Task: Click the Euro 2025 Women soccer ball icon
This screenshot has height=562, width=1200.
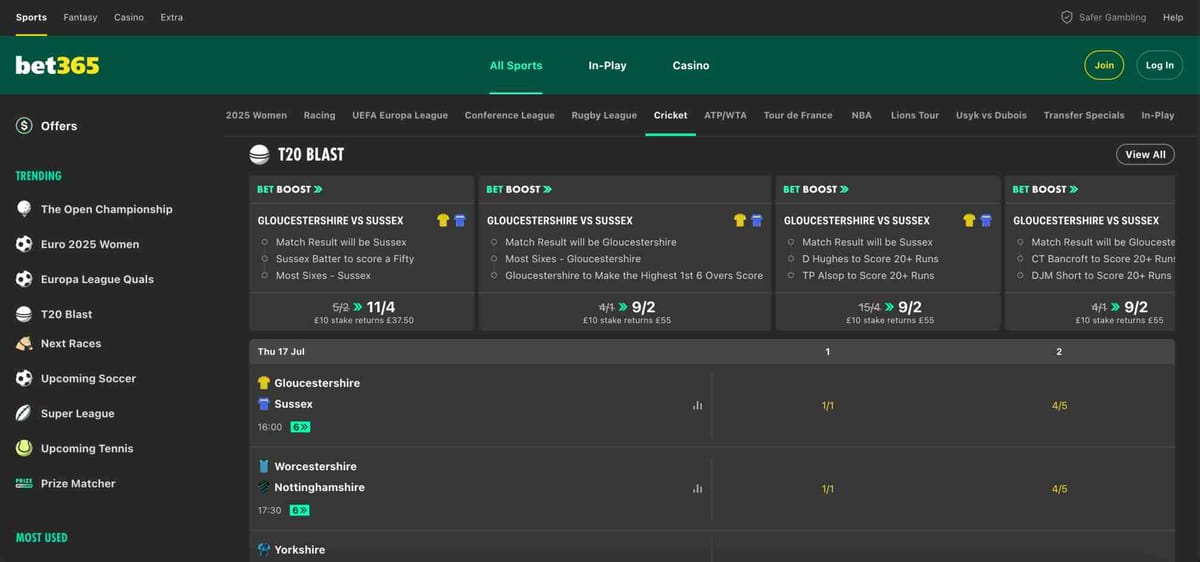Action: [24, 244]
